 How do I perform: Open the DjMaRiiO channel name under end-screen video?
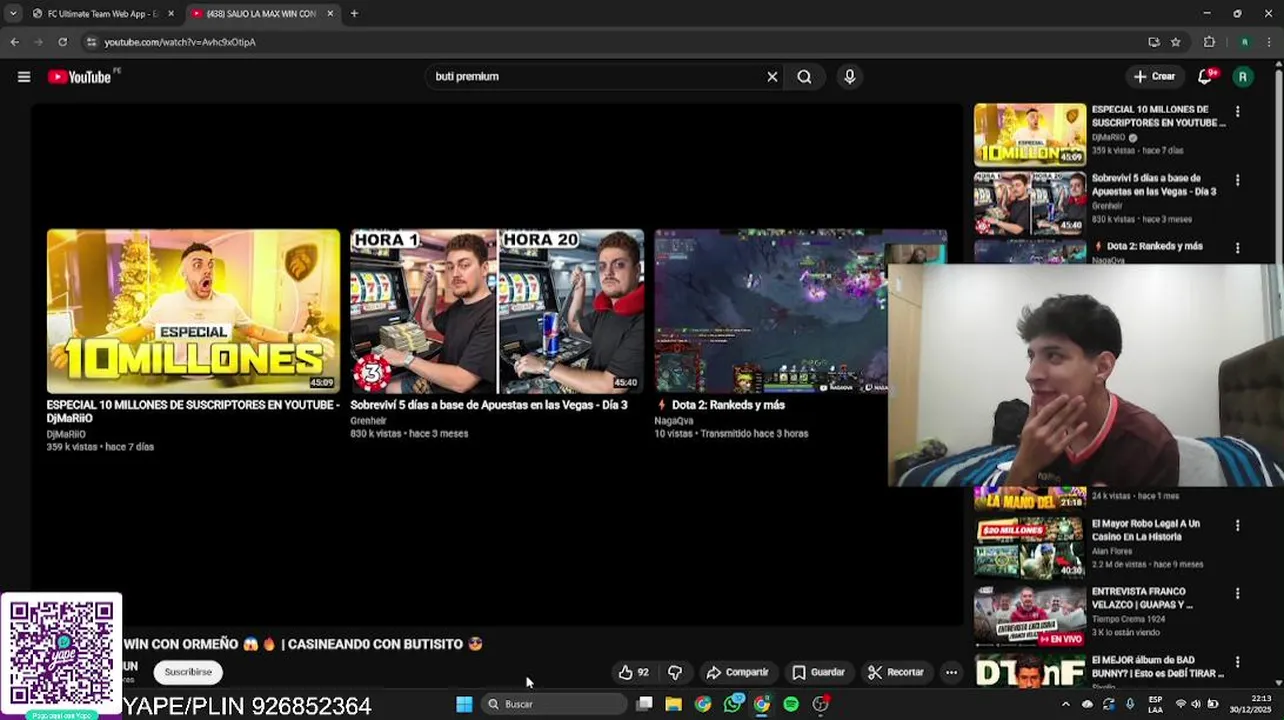tap(66, 434)
